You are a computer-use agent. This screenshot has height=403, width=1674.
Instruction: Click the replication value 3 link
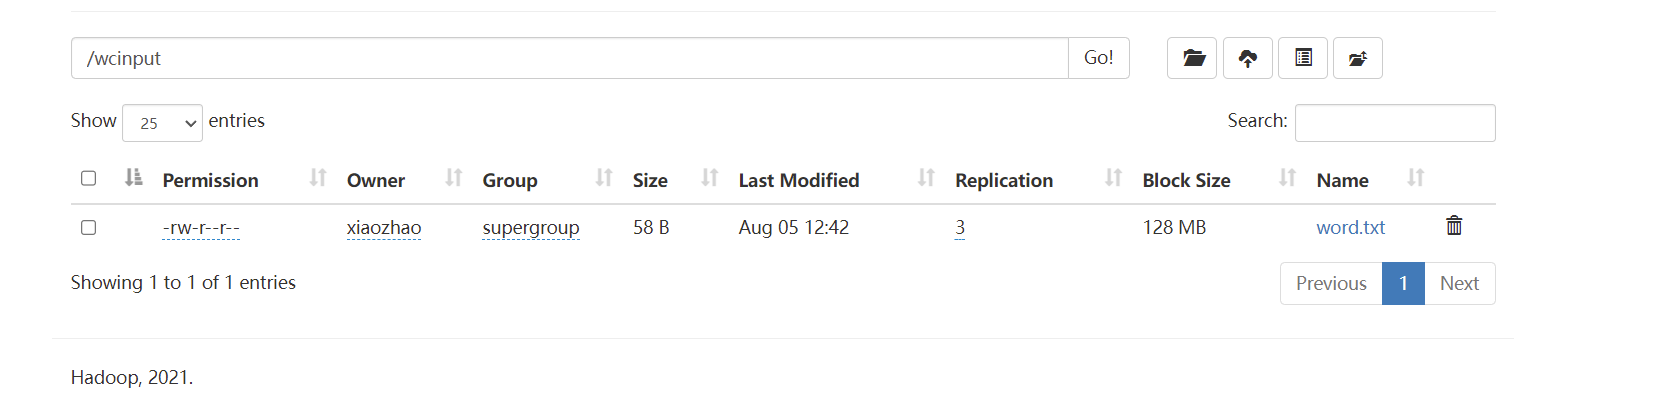(960, 227)
